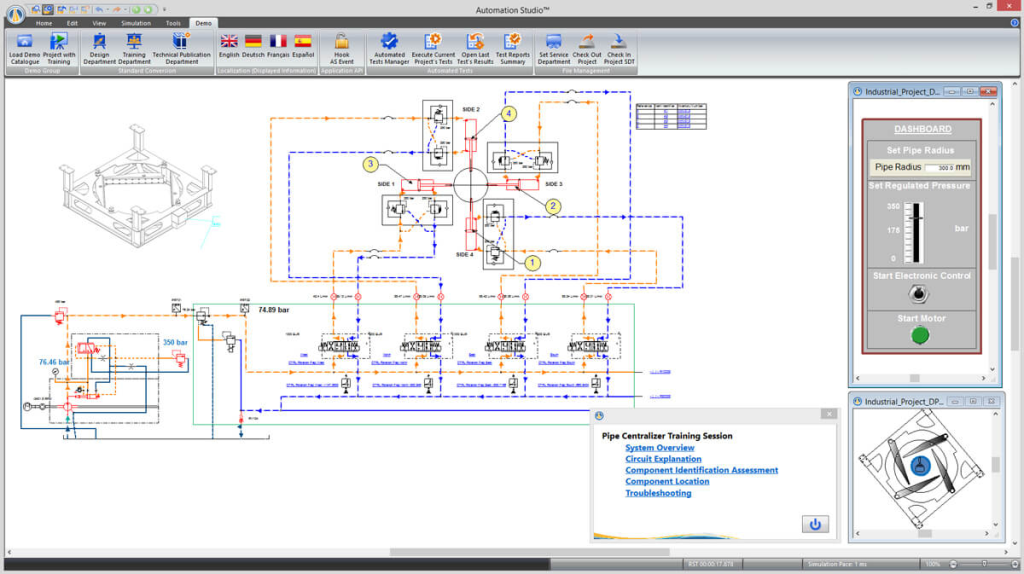Open the redo history dropdown arrow
Image resolution: width=1024 pixels, height=574 pixels.
tap(125, 9)
